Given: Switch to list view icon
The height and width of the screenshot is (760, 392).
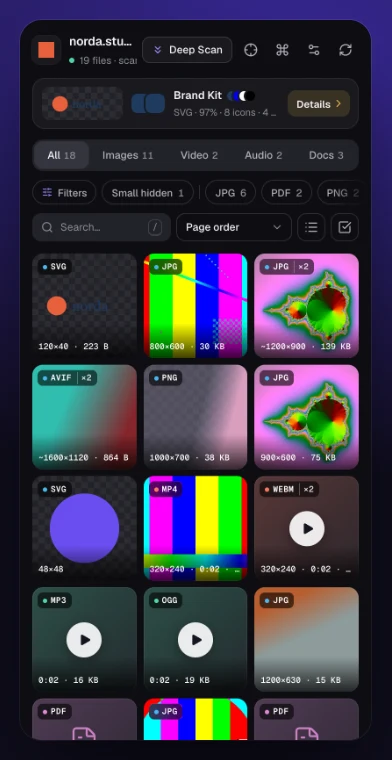Looking at the screenshot, I should [x=311, y=227].
